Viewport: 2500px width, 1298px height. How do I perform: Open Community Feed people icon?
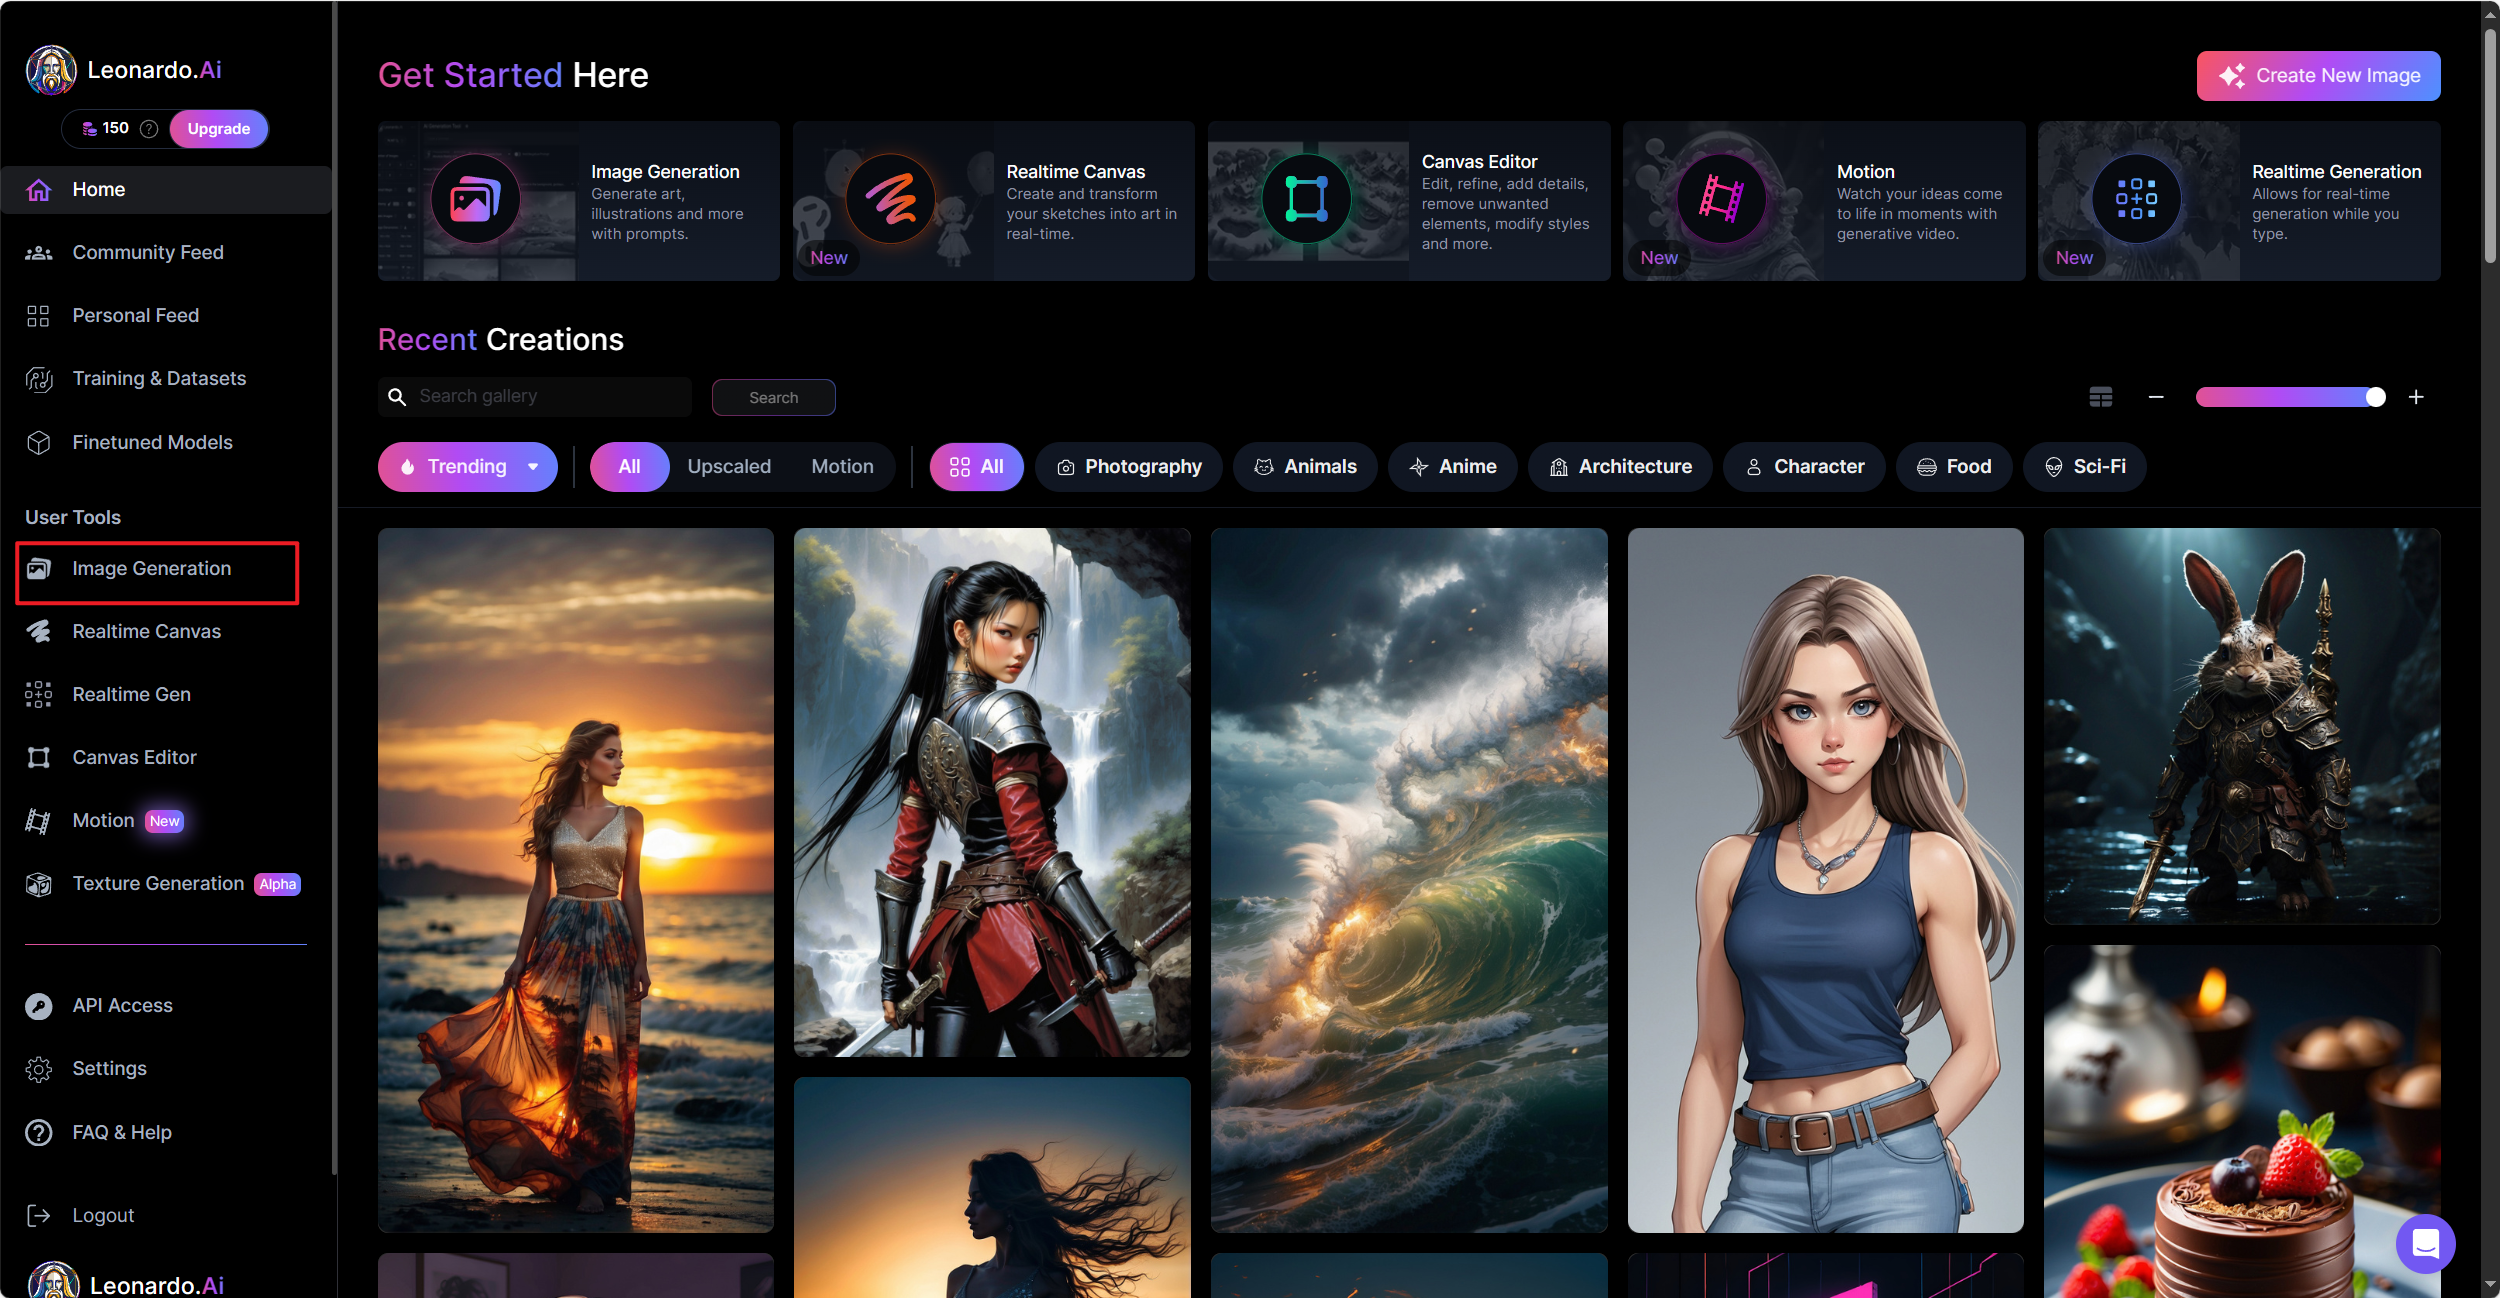tap(39, 253)
